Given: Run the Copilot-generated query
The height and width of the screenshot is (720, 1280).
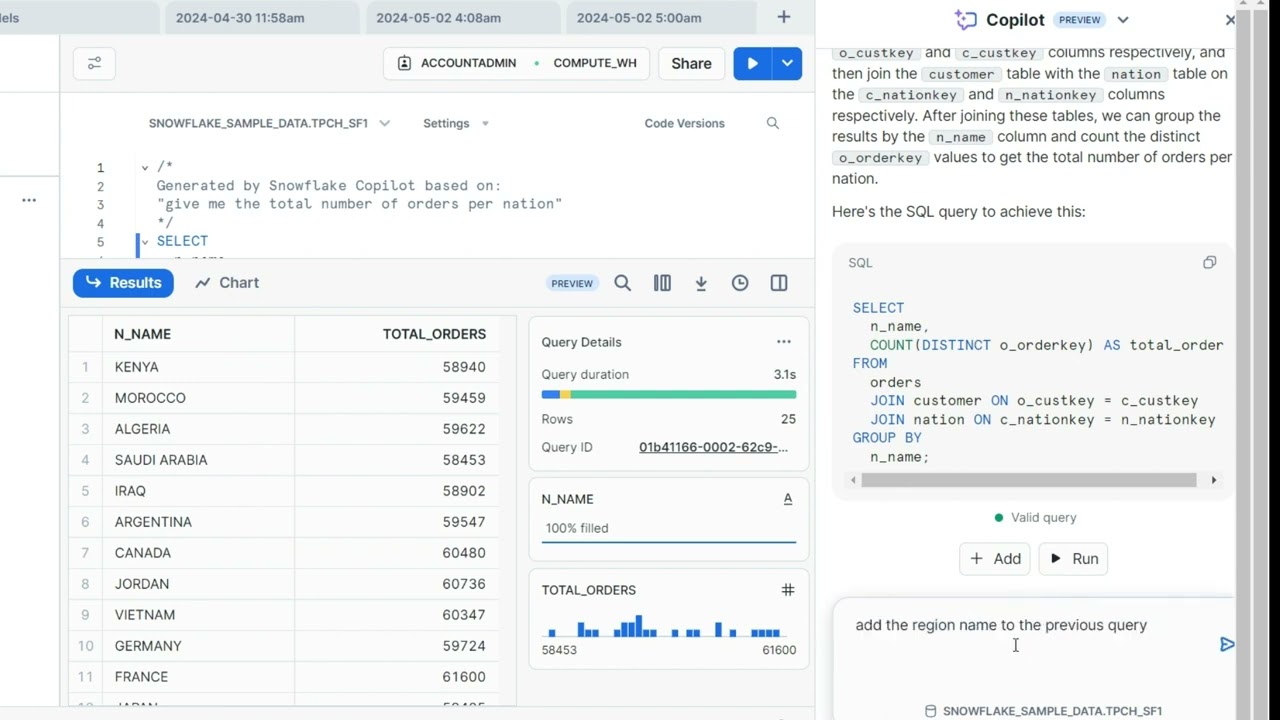Looking at the screenshot, I should click(1075, 559).
